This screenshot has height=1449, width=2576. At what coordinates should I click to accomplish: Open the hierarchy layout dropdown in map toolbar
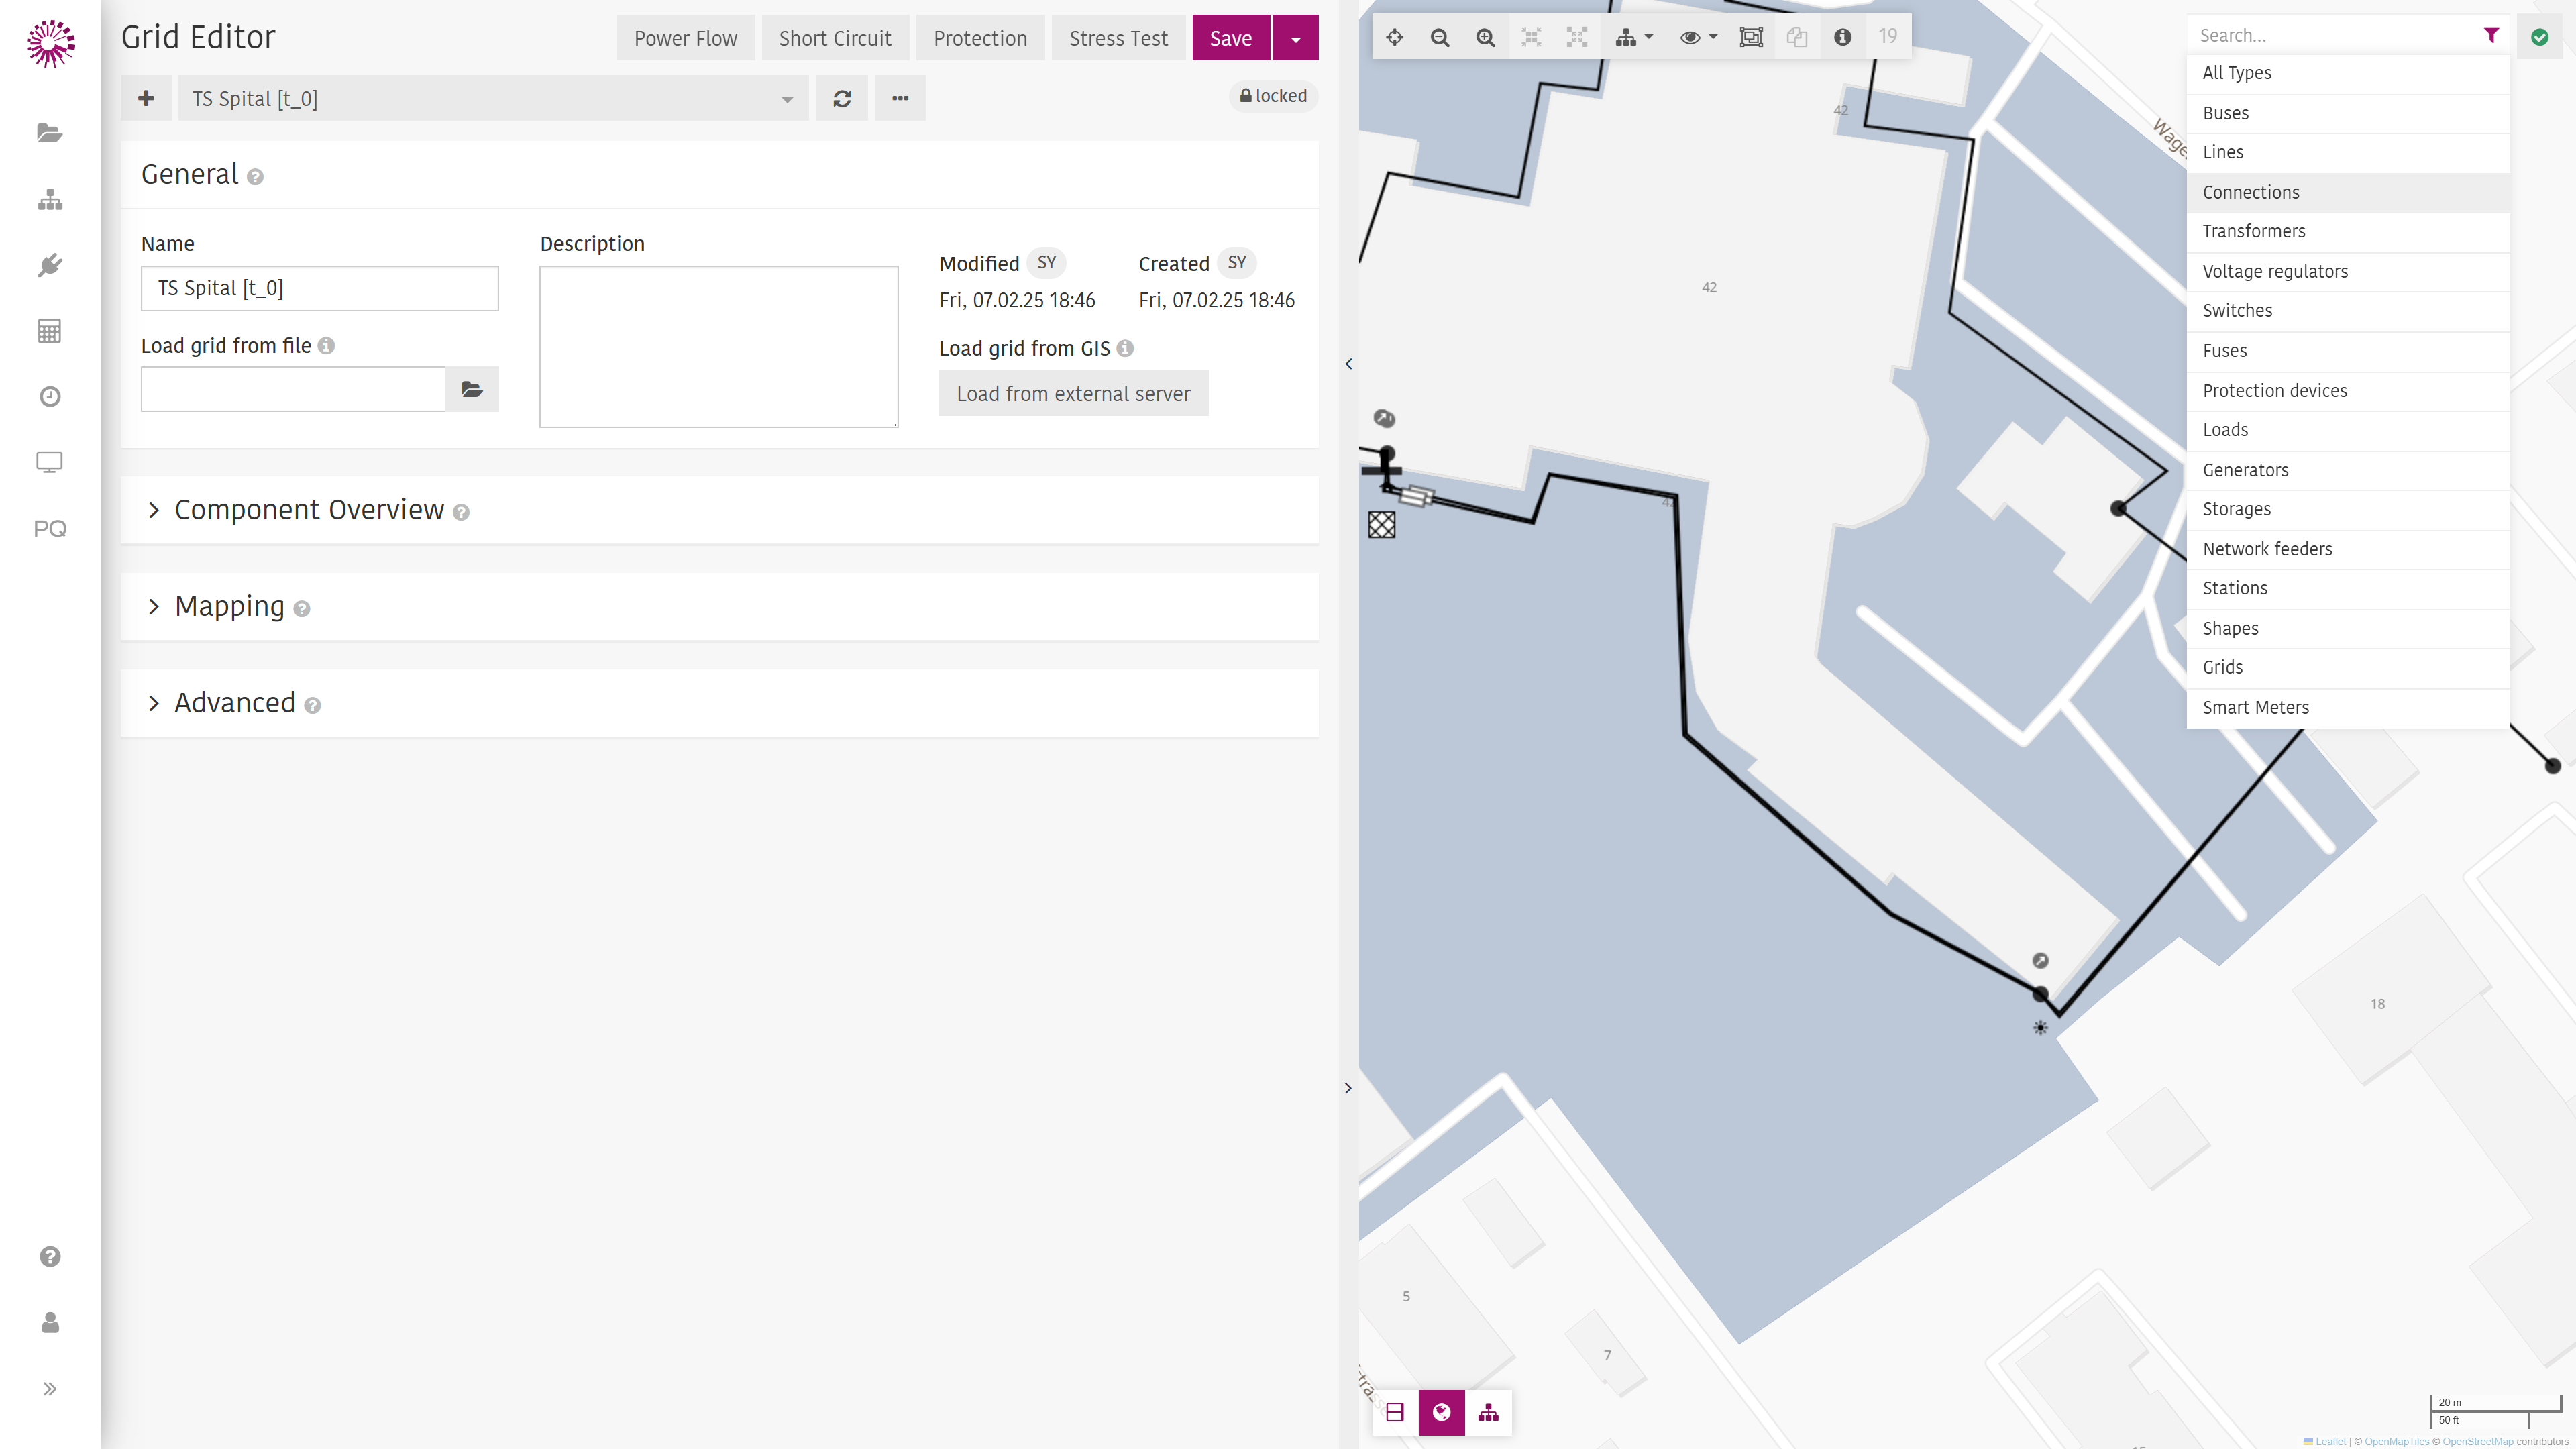click(1634, 37)
